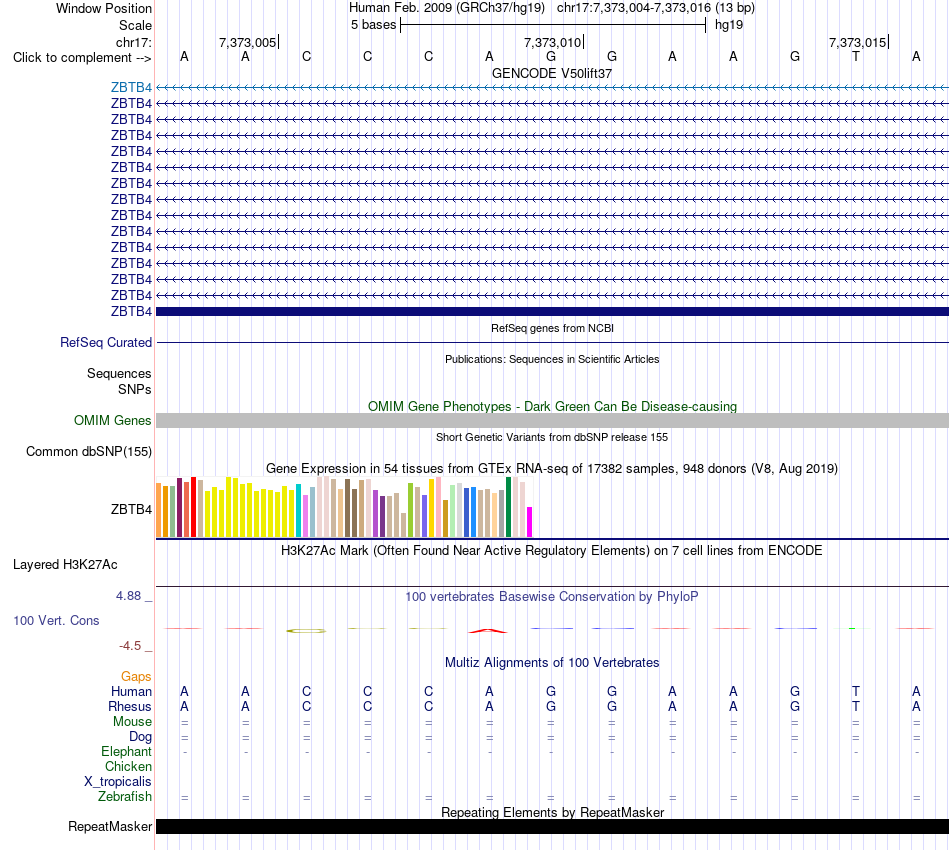The width and height of the screenshot is (950, 850).
Task: Open "Multiz Alignments of 100 Vertebrates" title
Action: pyautogui.click(x=552, y=663)
